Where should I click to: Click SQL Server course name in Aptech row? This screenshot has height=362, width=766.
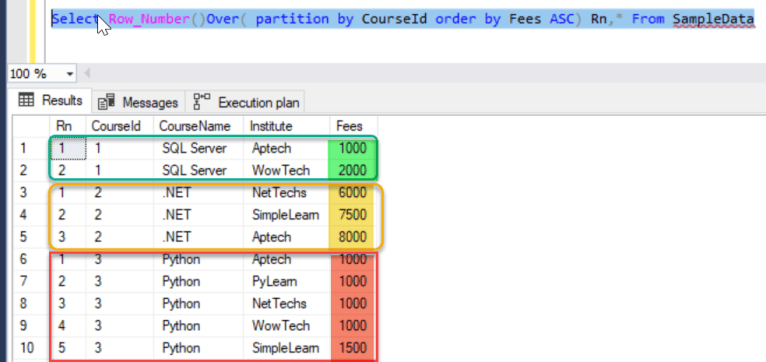198,148
